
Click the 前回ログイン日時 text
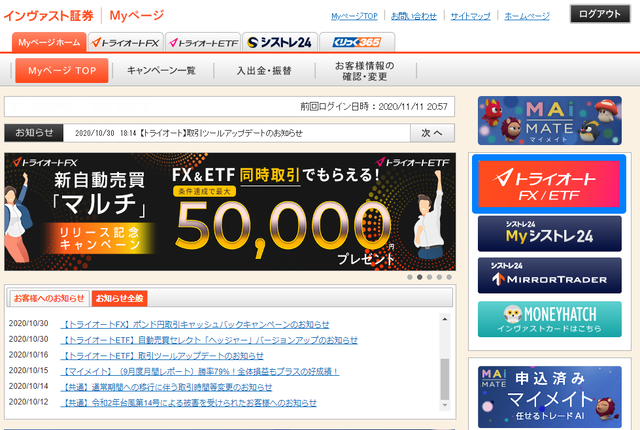click(x=374, y=107)
